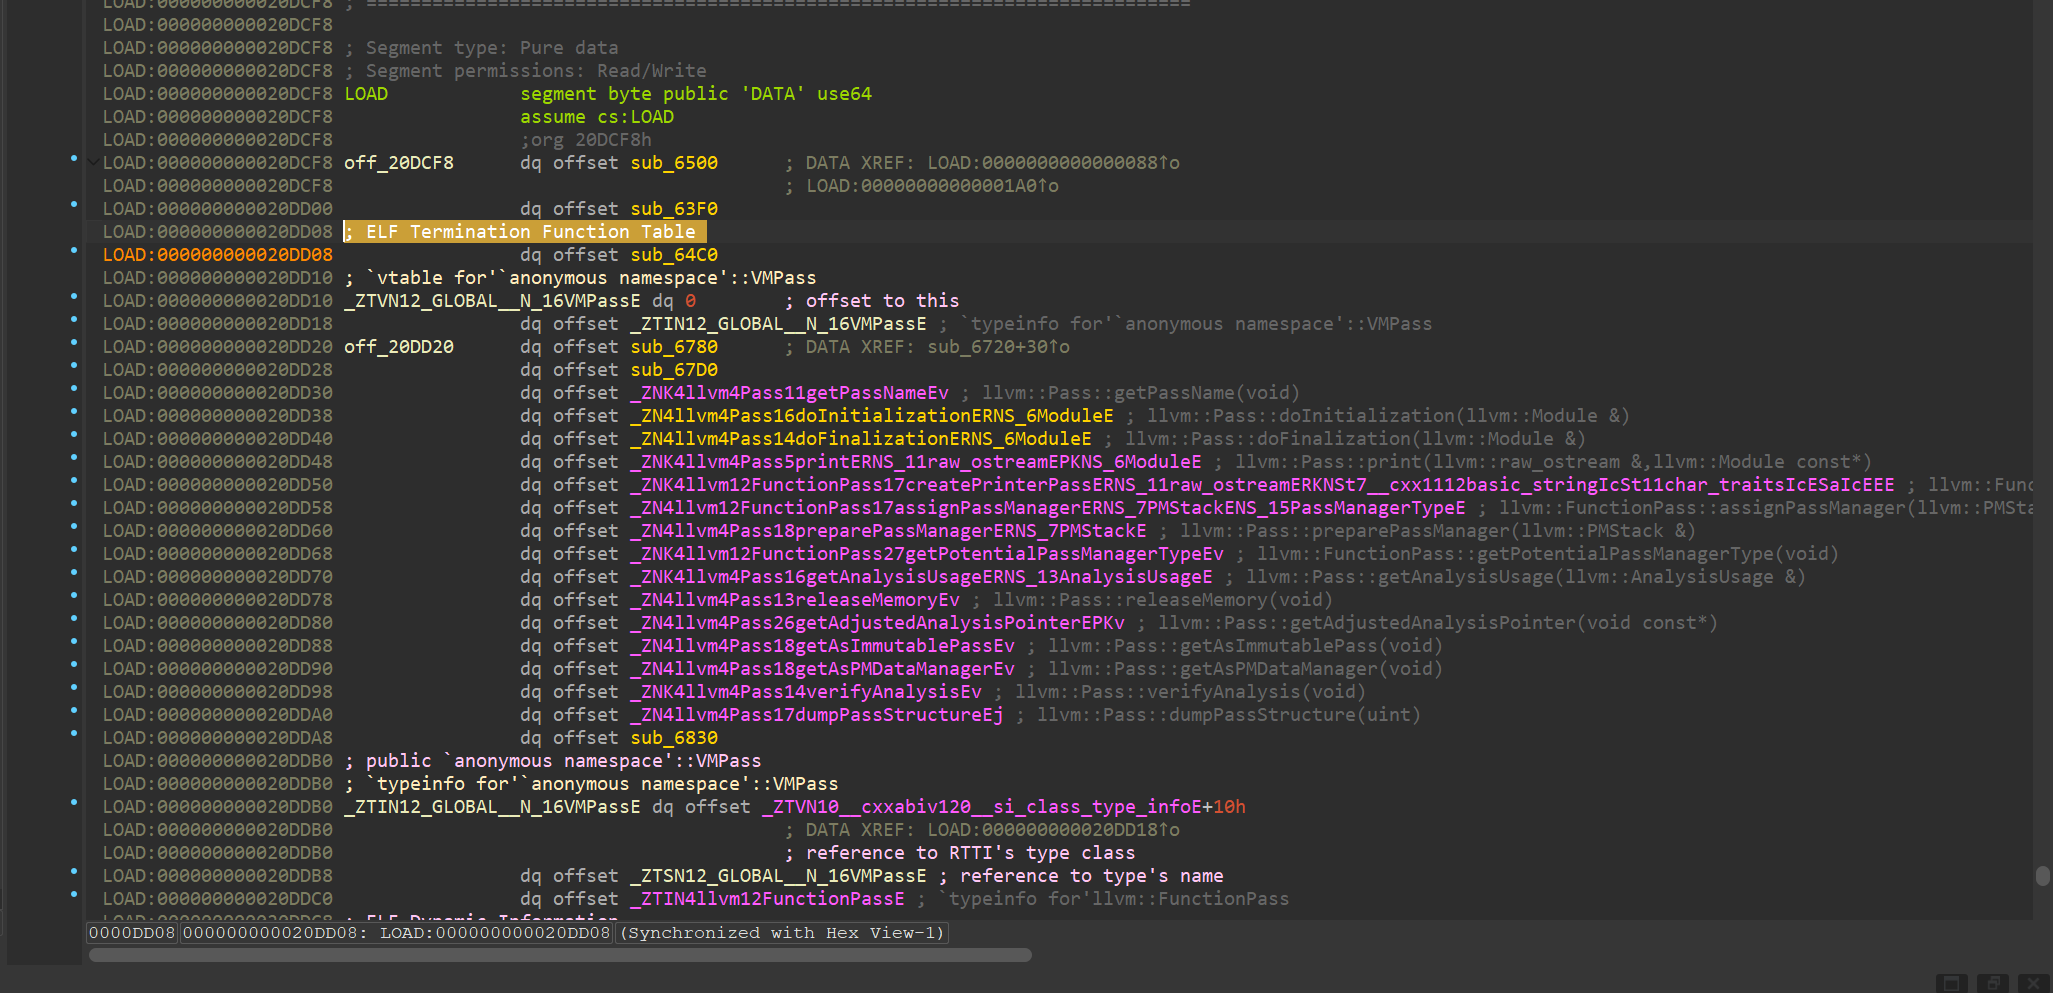Screen dimensions: 2053x993
Task: Close the panel with the X icon
Action: point(2033,983)
